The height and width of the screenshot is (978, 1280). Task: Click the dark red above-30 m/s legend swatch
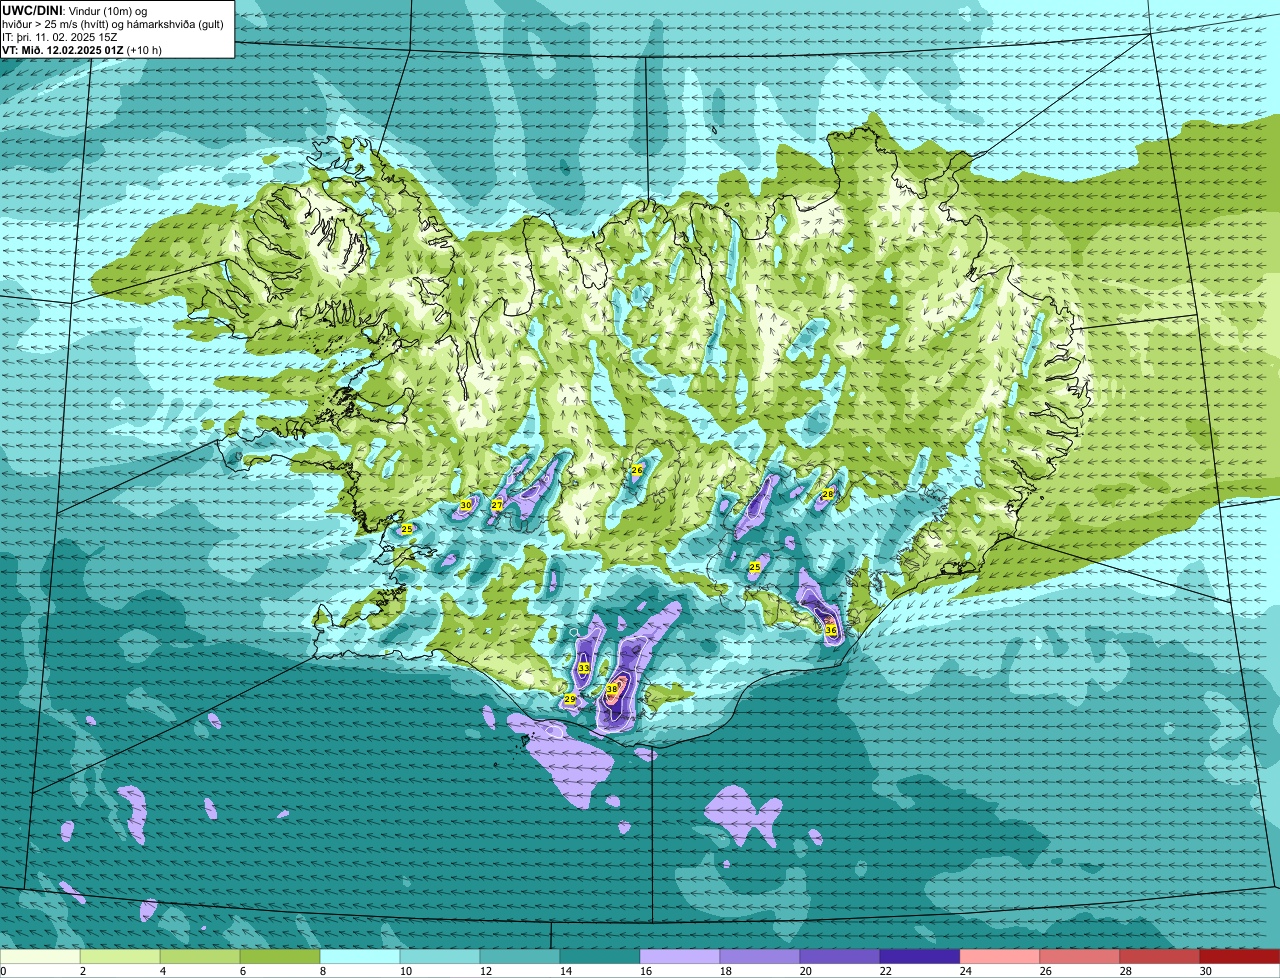pos(1240,956)
